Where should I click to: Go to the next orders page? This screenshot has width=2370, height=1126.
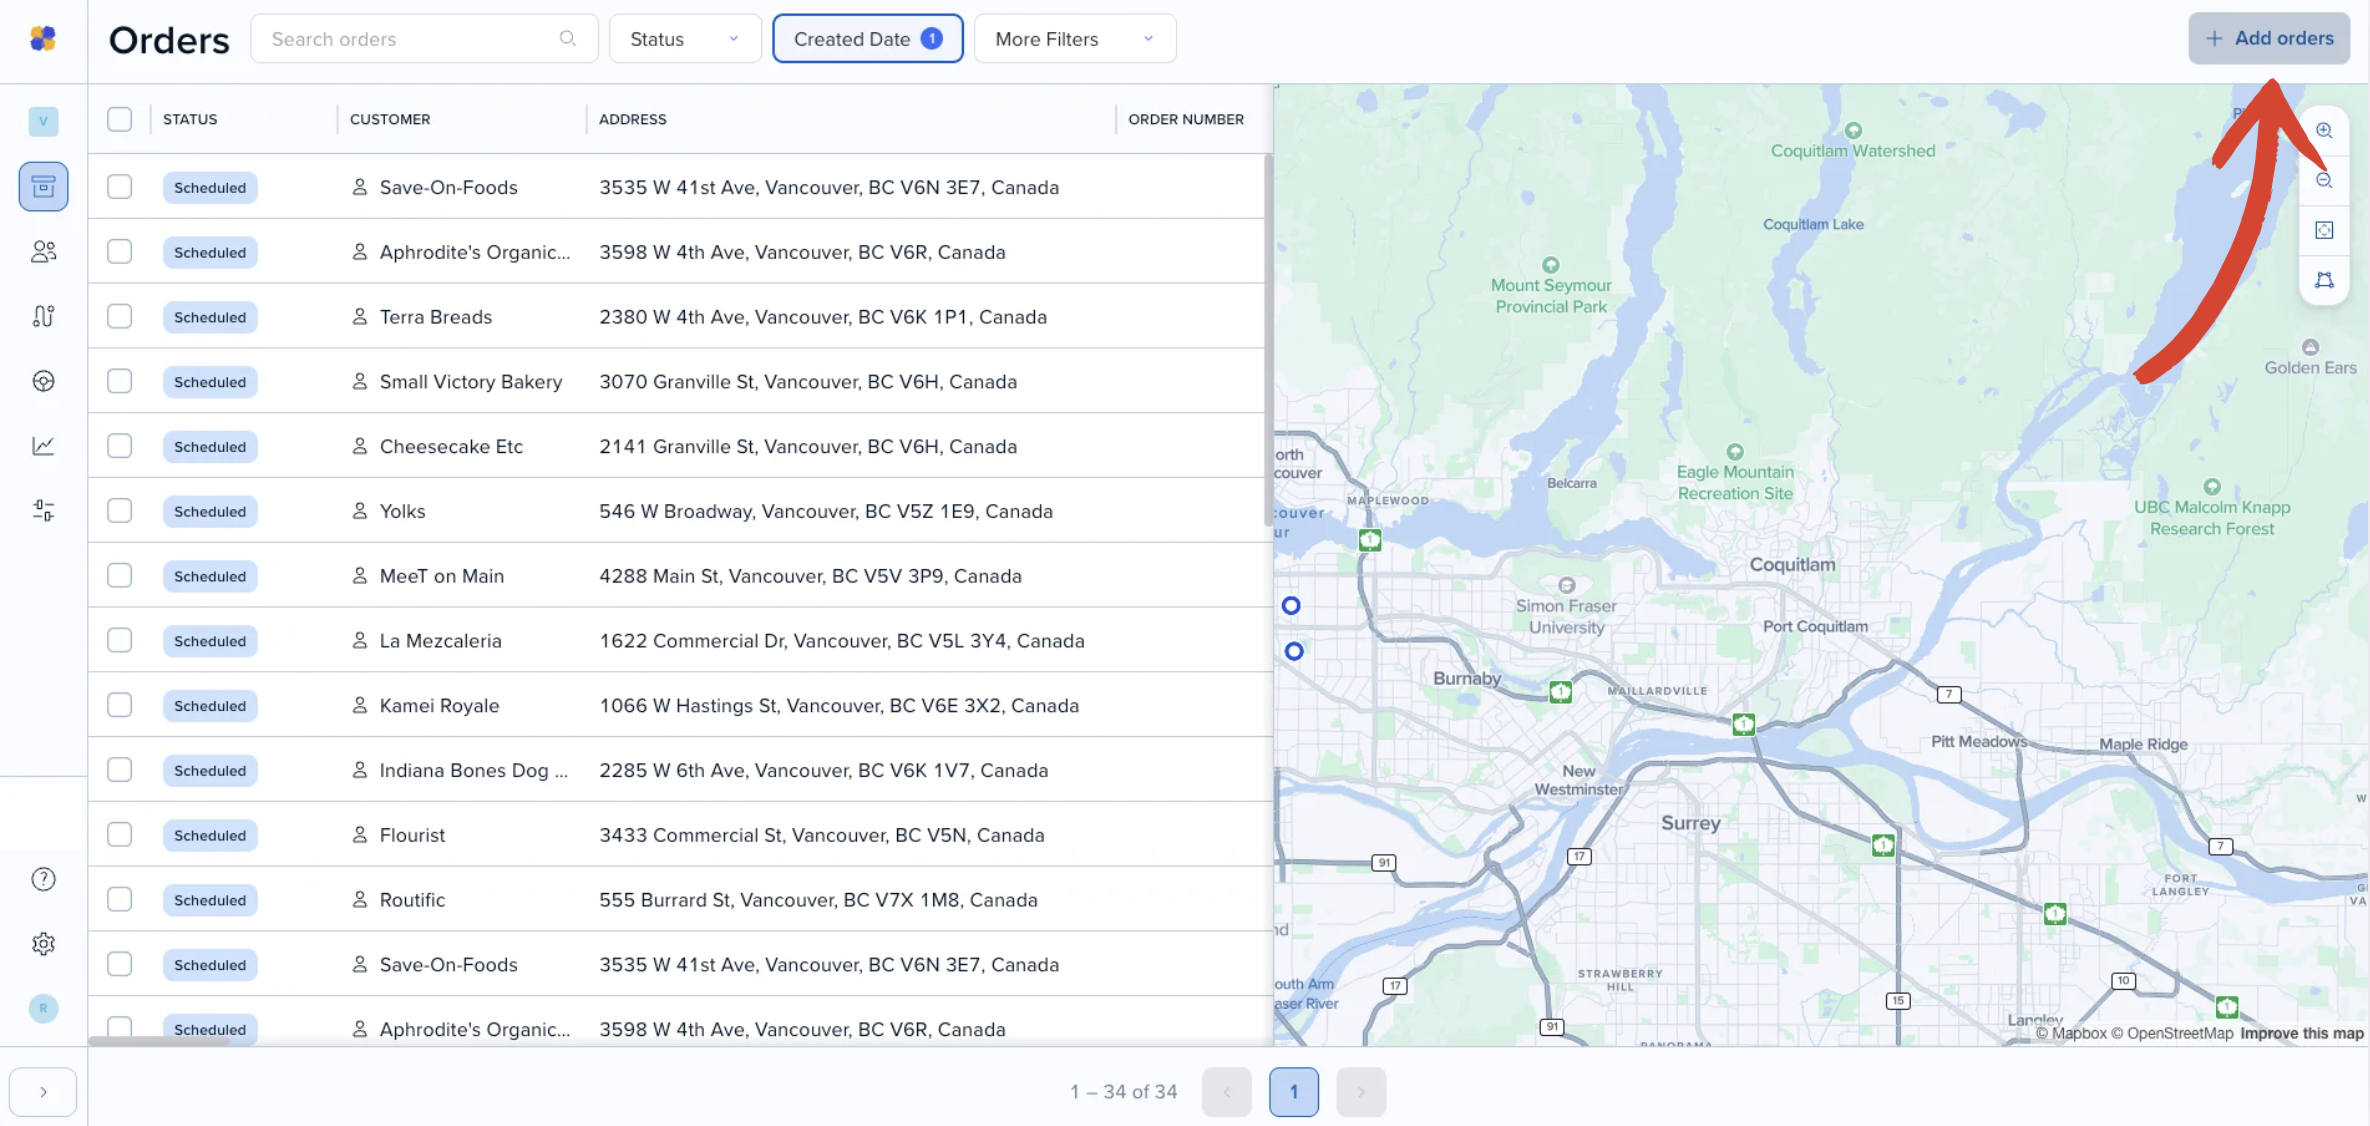coord(1361,1092)
